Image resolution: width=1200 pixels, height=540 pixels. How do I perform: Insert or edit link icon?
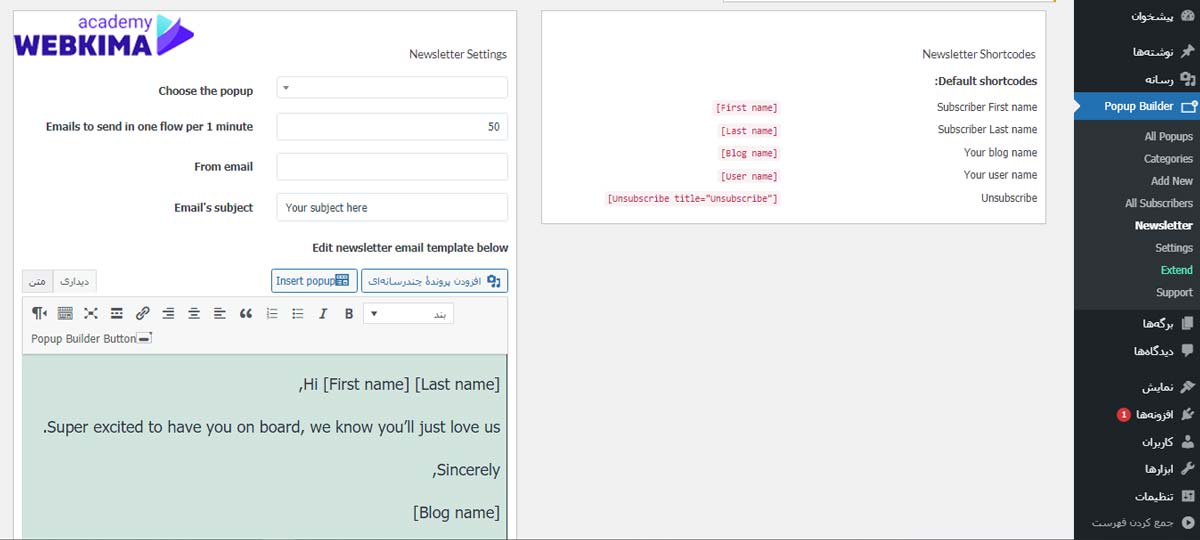pos(143,314)
